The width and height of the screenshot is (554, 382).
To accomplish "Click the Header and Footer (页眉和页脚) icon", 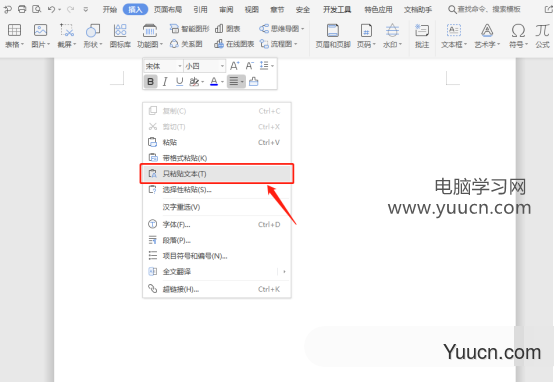I will tap(332, 31).
